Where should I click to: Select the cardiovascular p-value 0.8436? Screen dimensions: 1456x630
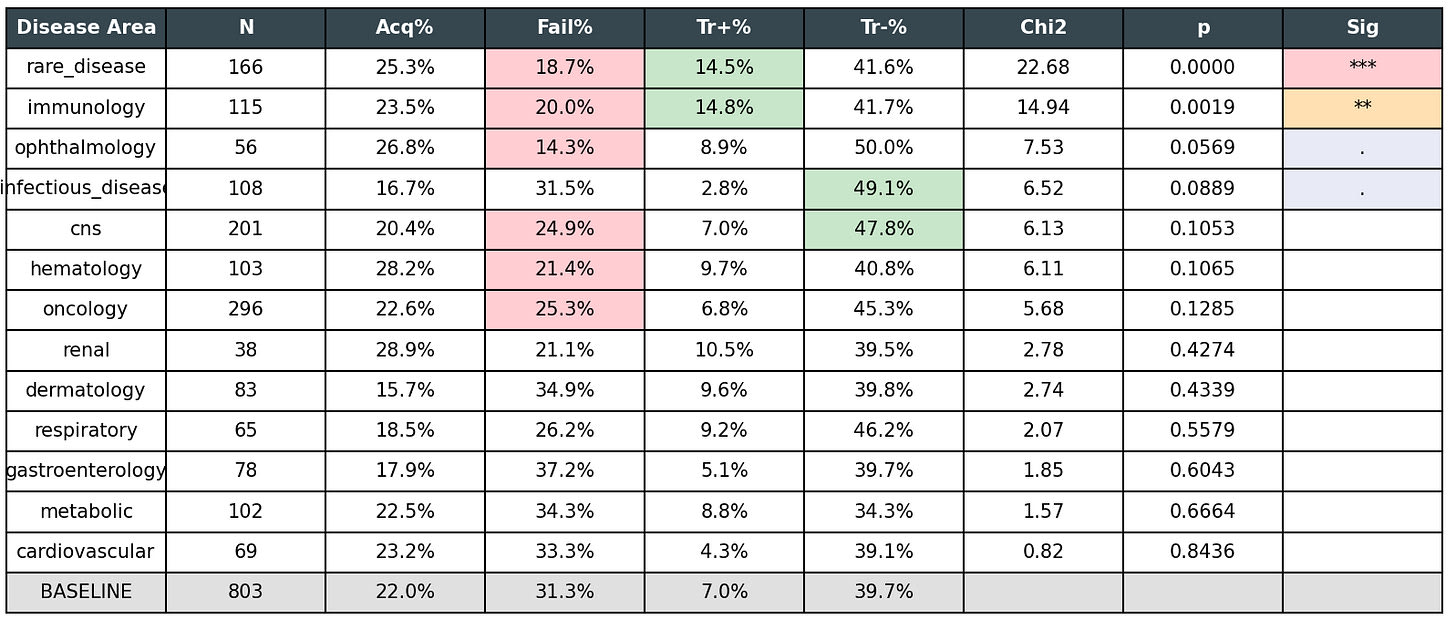(x=1202, y=552)
